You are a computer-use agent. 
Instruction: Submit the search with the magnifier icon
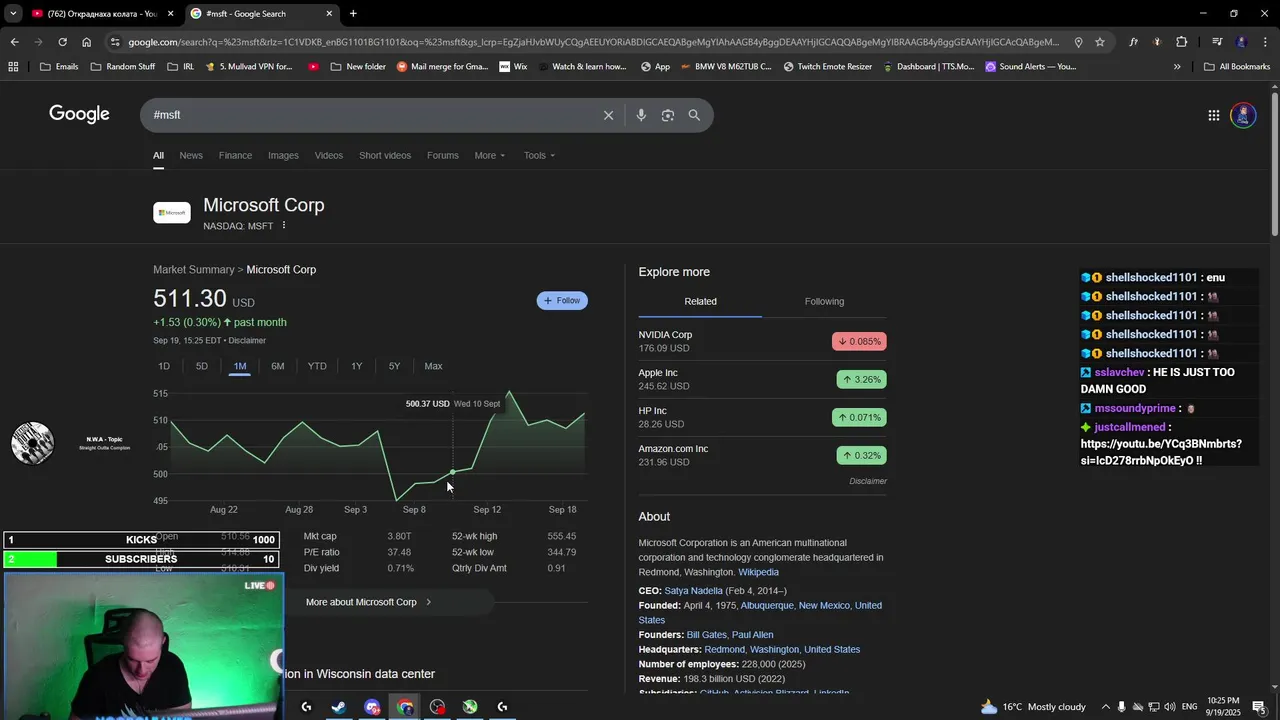(x=694, y=115)
